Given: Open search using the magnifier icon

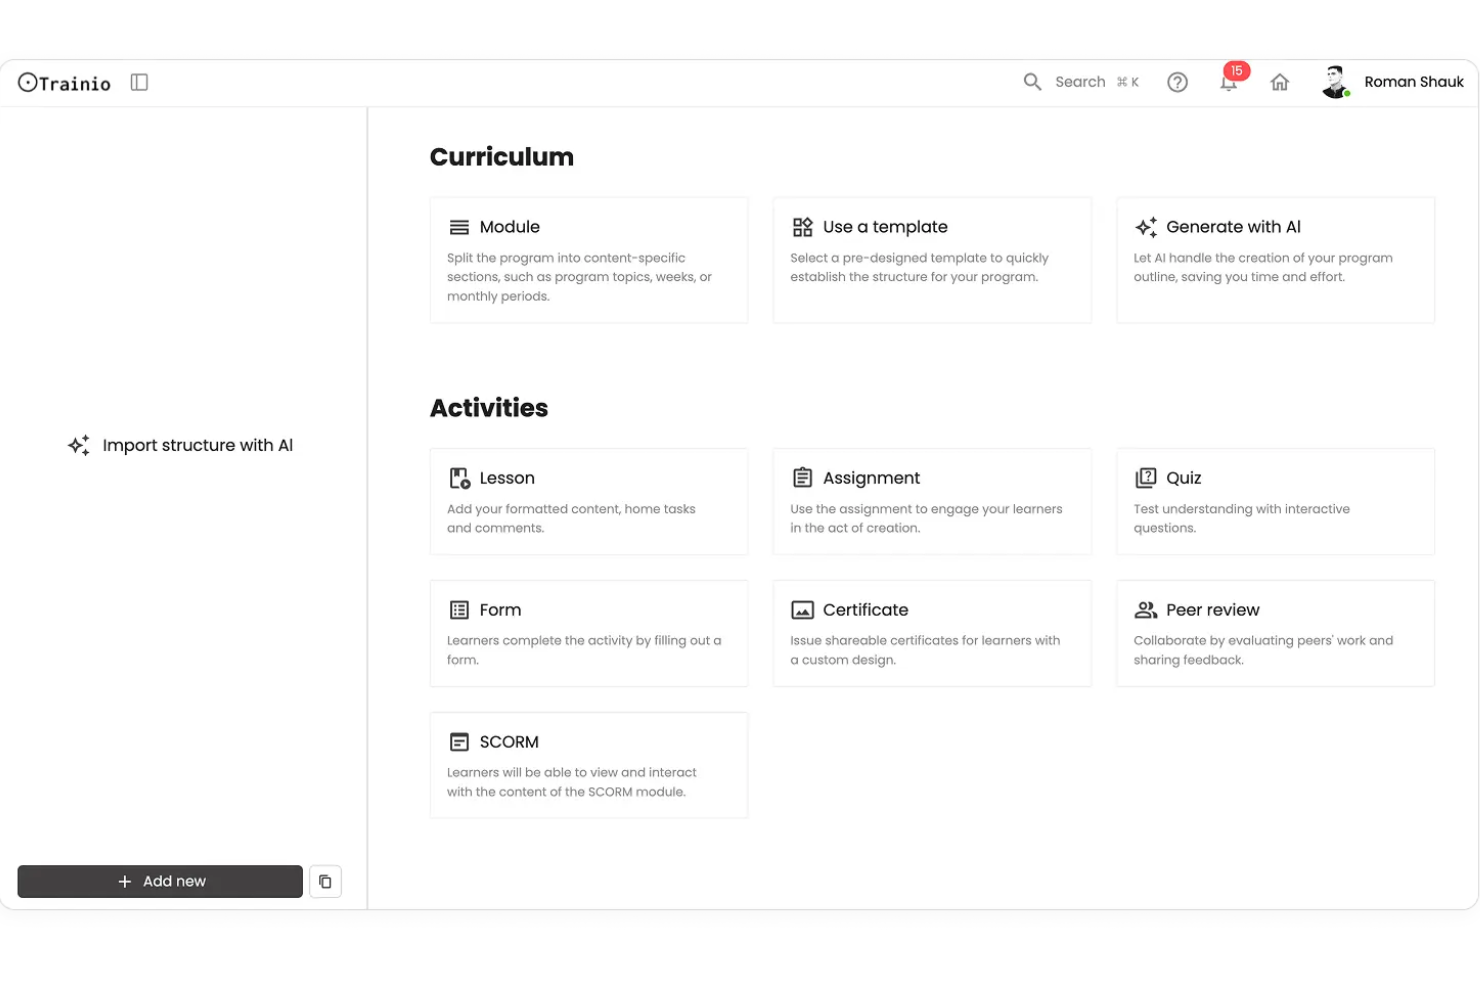Looking at the screenshot, I should click(x=1032, y=82).
